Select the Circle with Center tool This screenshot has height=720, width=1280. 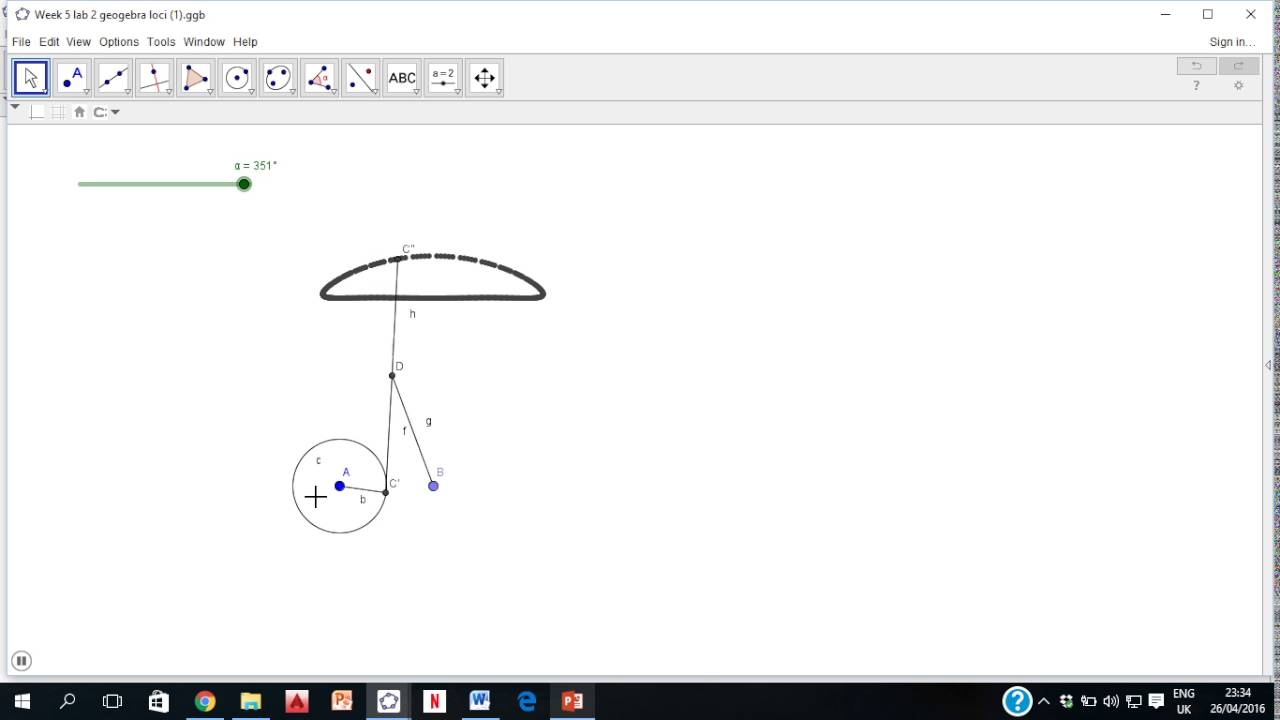[x=237, y=77]
